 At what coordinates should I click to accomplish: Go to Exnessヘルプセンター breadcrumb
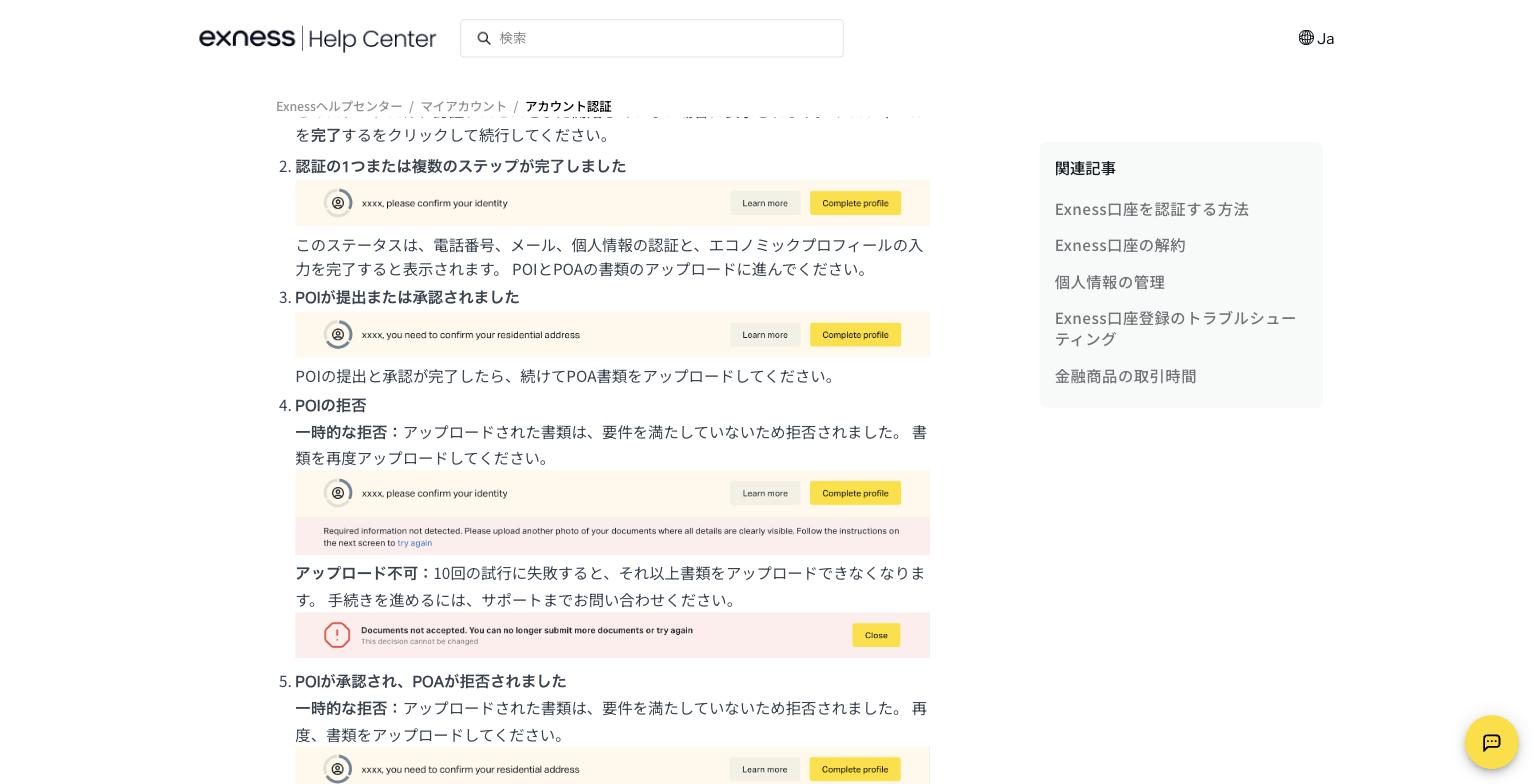pos(339,106)
